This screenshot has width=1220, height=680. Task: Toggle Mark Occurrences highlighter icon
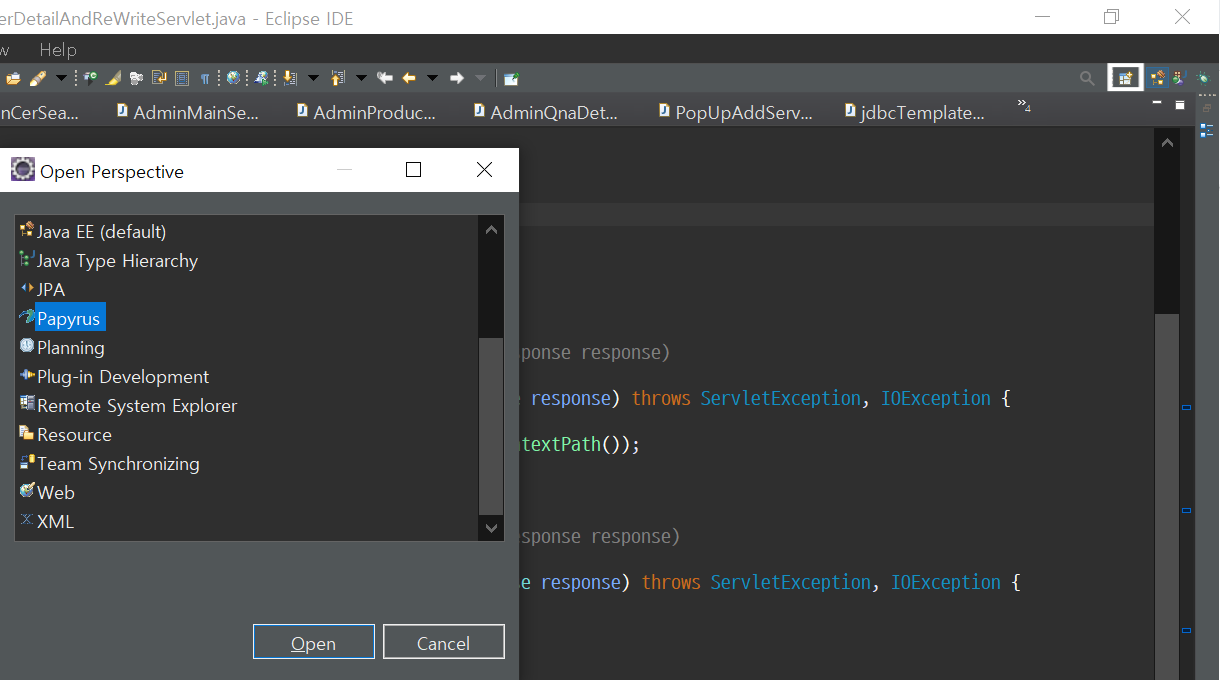tap(113, 78)
